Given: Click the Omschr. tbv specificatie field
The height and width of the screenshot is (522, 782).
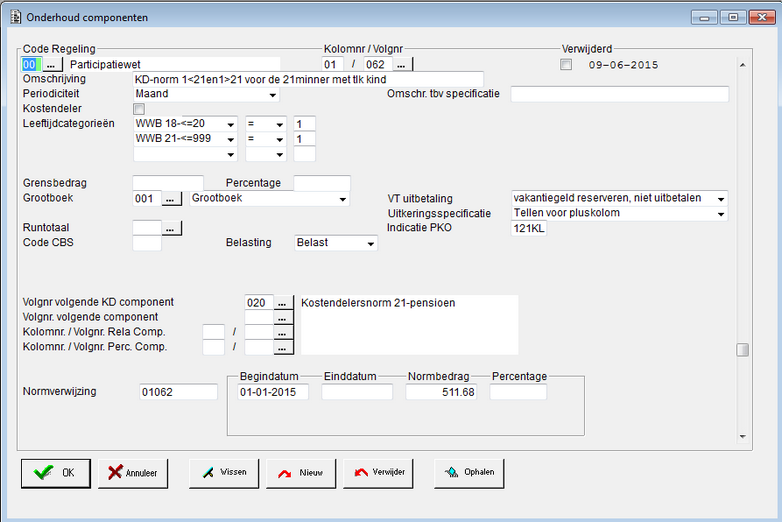Looking at the screenshot, I should click(x=620, y=94).
